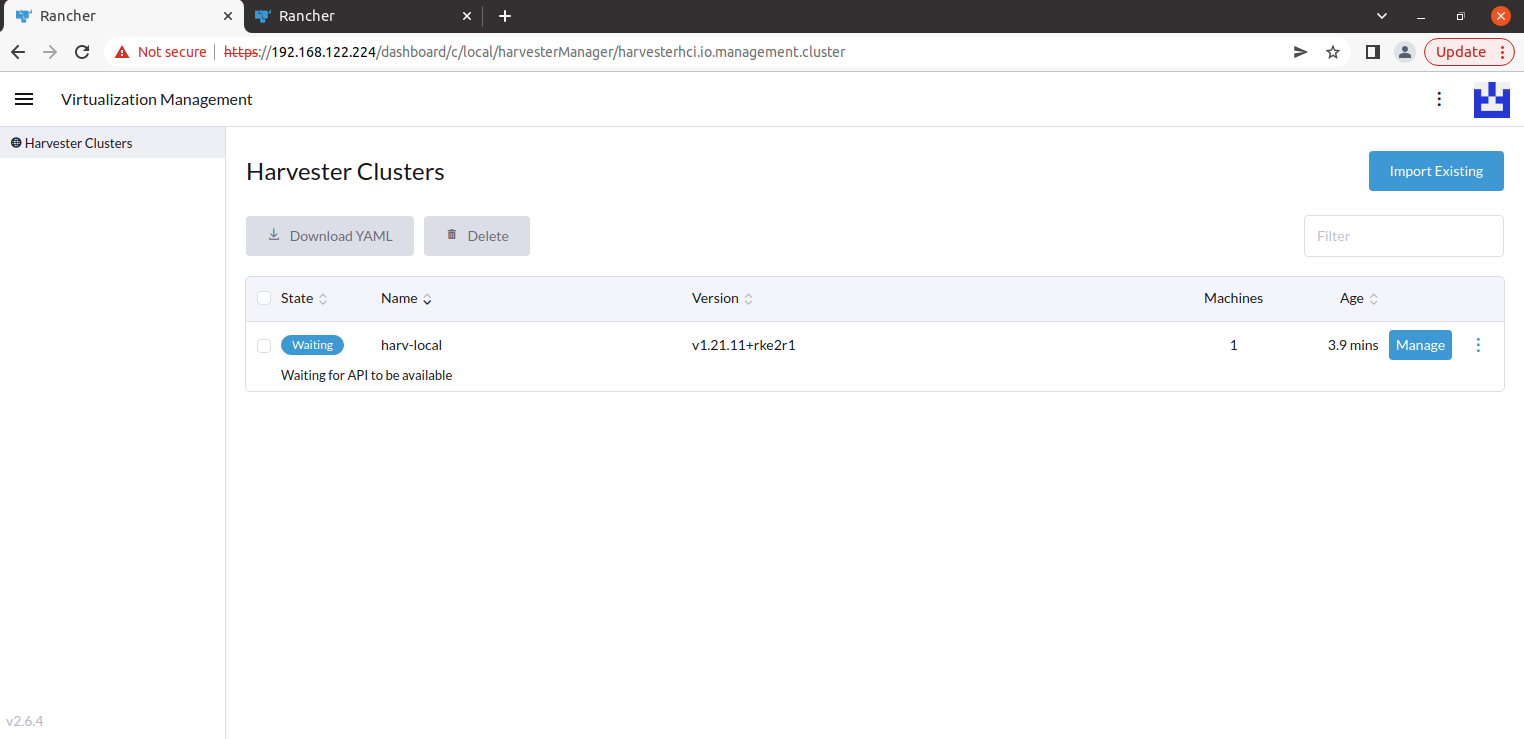
Task: Click the download icon on Download YAML
Action: pos(273,234)
